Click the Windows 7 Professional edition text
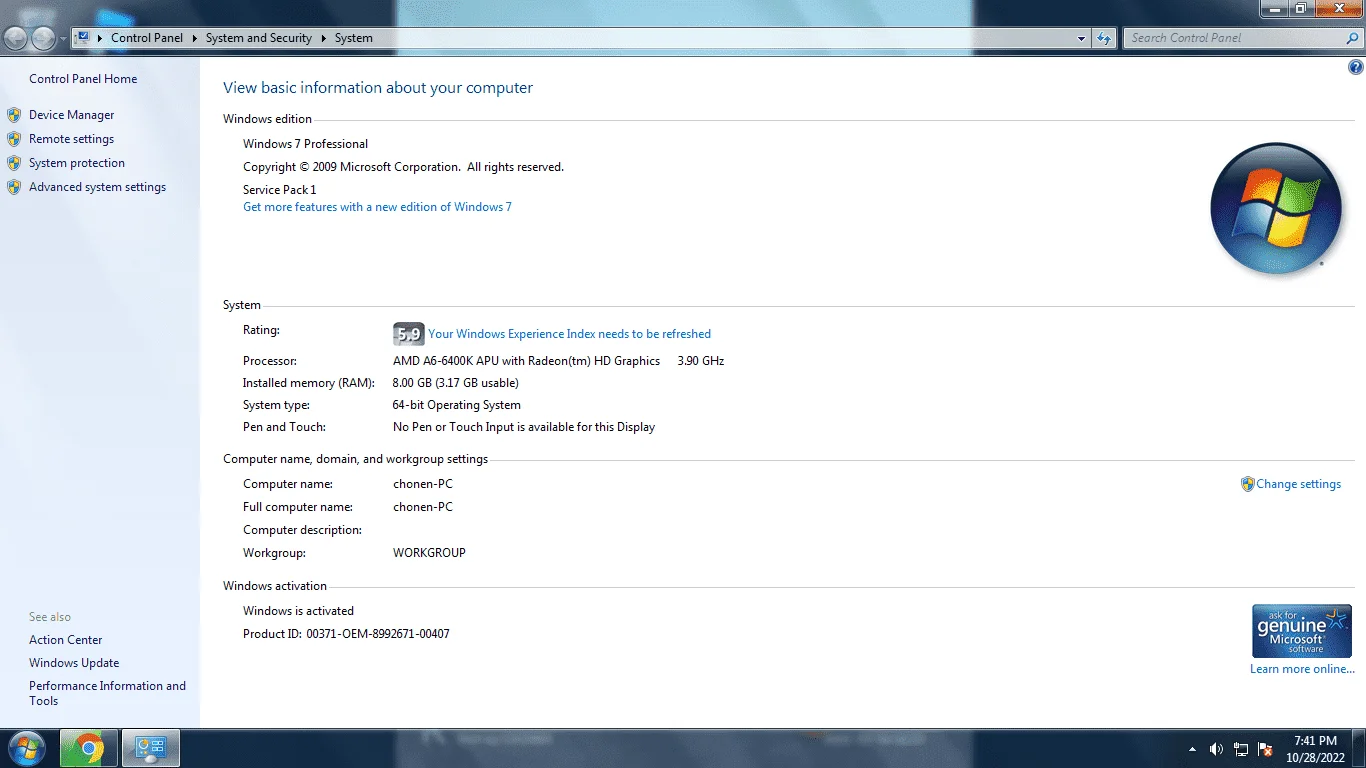 point(305,144)
